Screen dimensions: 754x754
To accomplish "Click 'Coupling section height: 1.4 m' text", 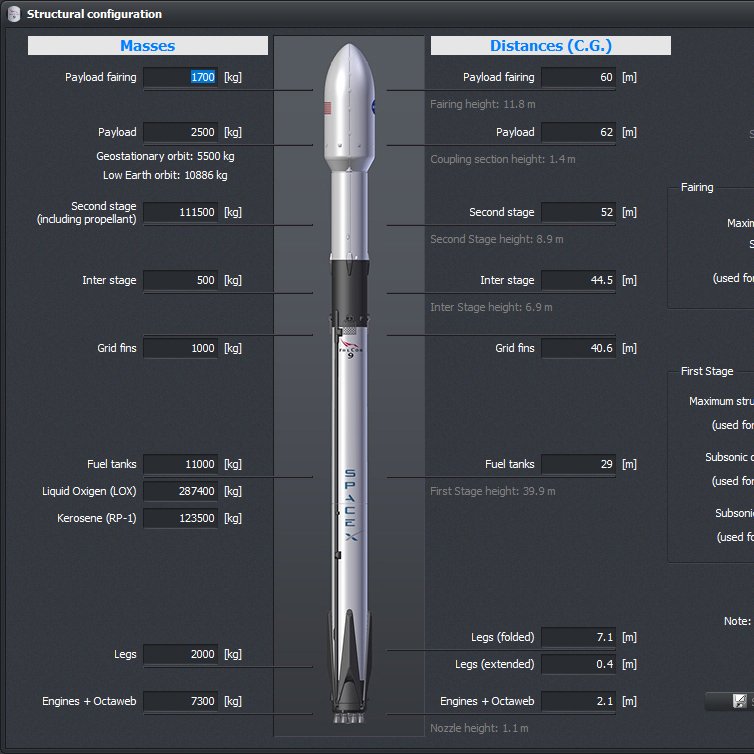I will tap(503, 159).
